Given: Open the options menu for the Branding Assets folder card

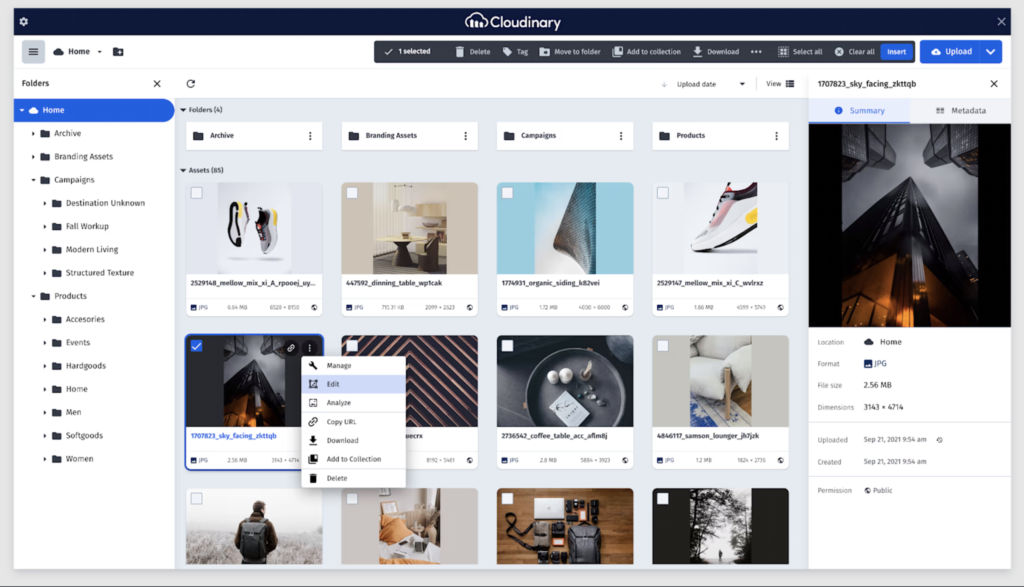Looking at the screenshot, I should point(466,136).
